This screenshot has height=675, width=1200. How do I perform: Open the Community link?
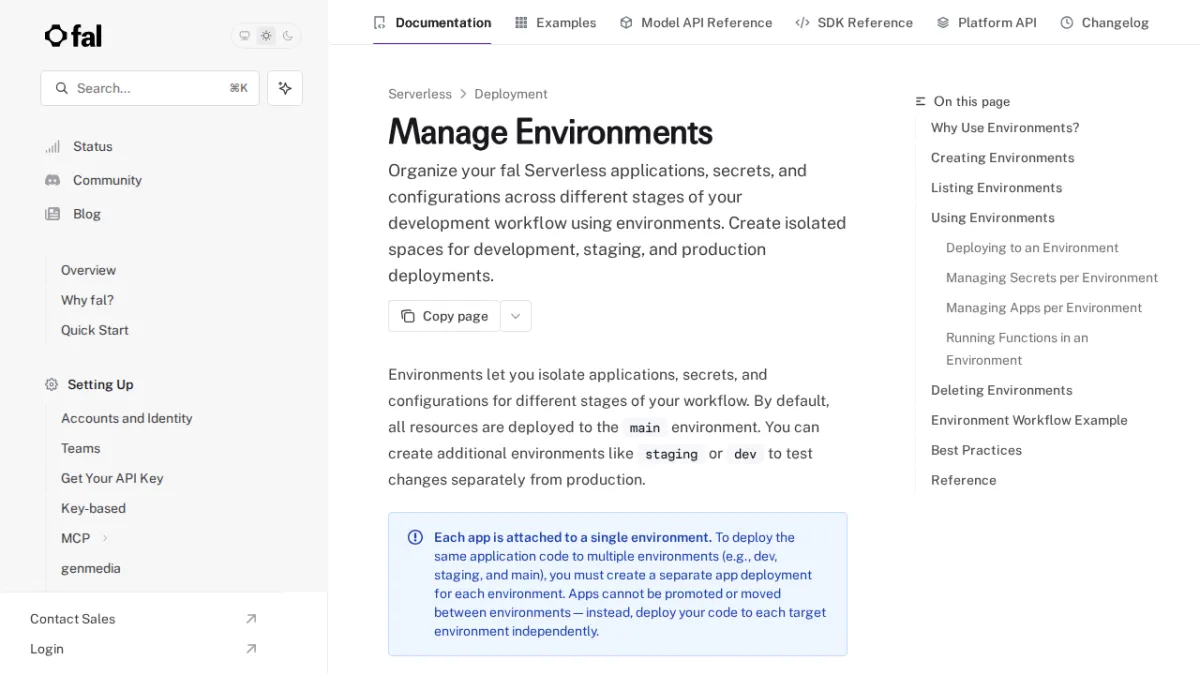tap(107, 180)
